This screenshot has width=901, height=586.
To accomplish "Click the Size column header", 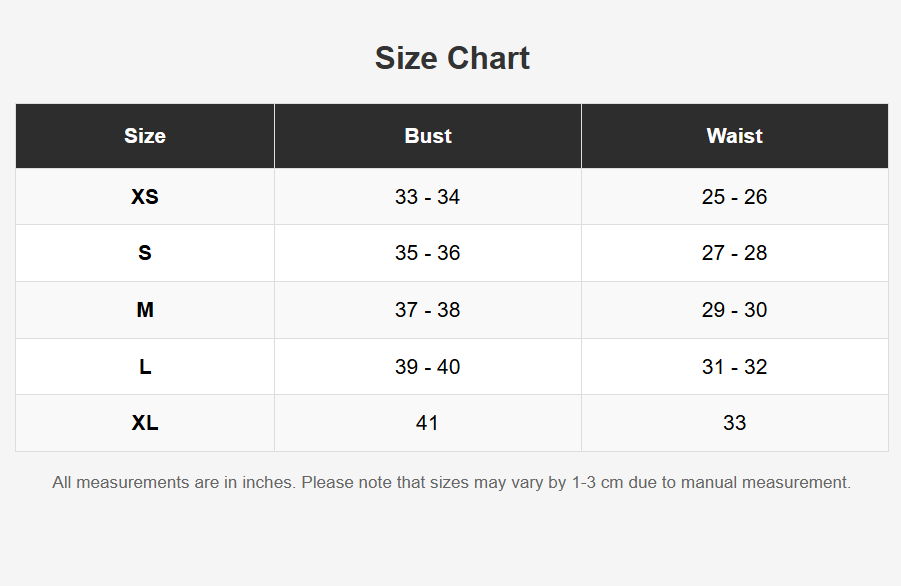I will click(x=145, y=136).
